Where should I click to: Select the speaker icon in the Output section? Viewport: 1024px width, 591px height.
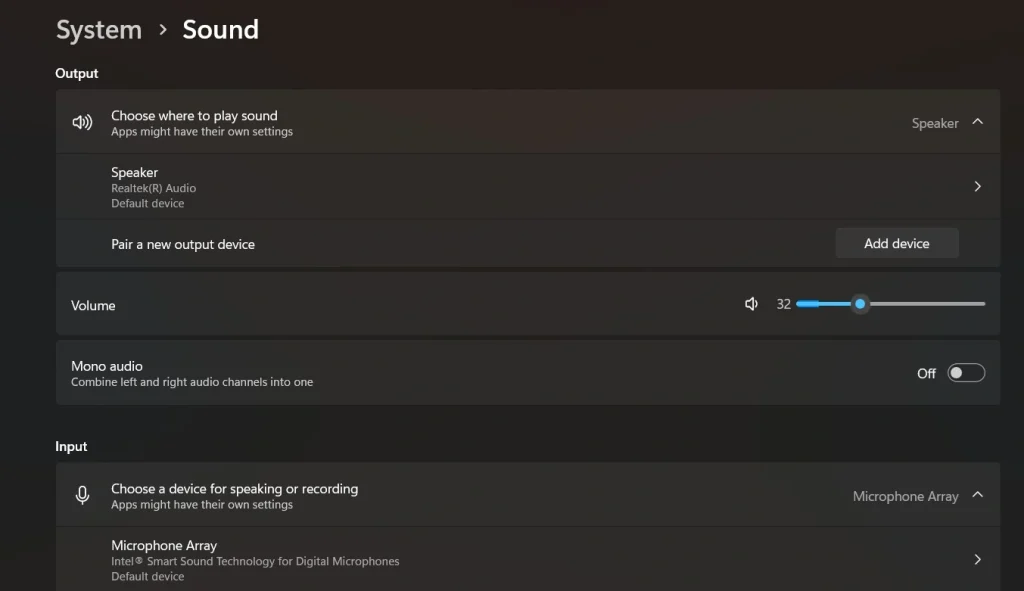tap(81, 122)
